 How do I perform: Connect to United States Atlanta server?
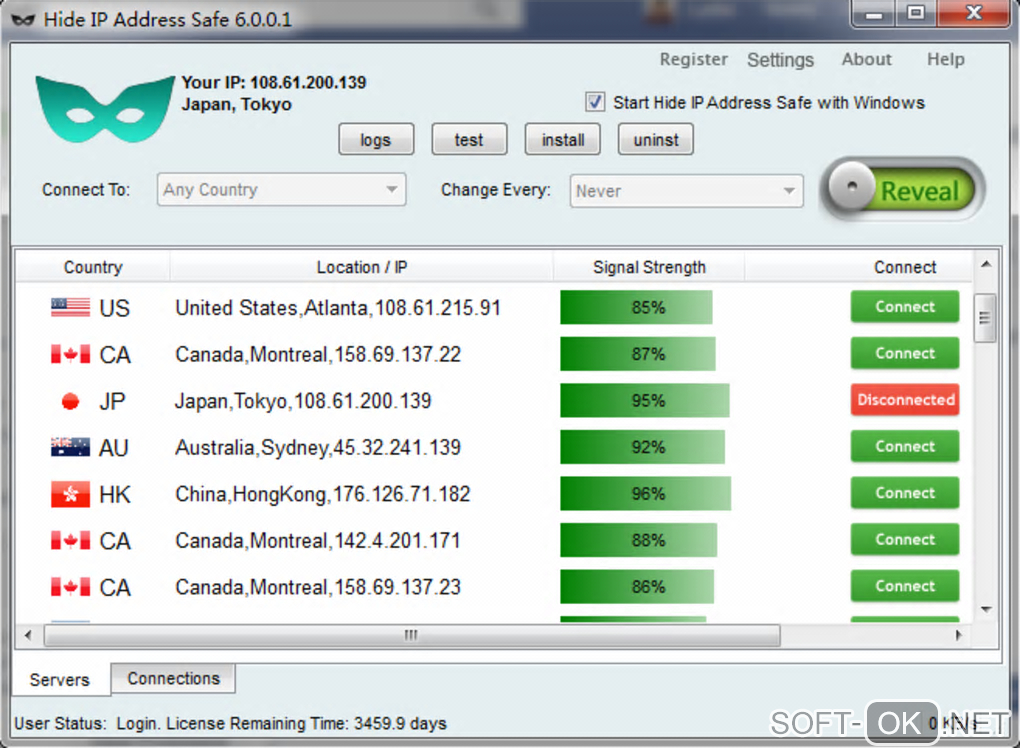coord(905,306)
